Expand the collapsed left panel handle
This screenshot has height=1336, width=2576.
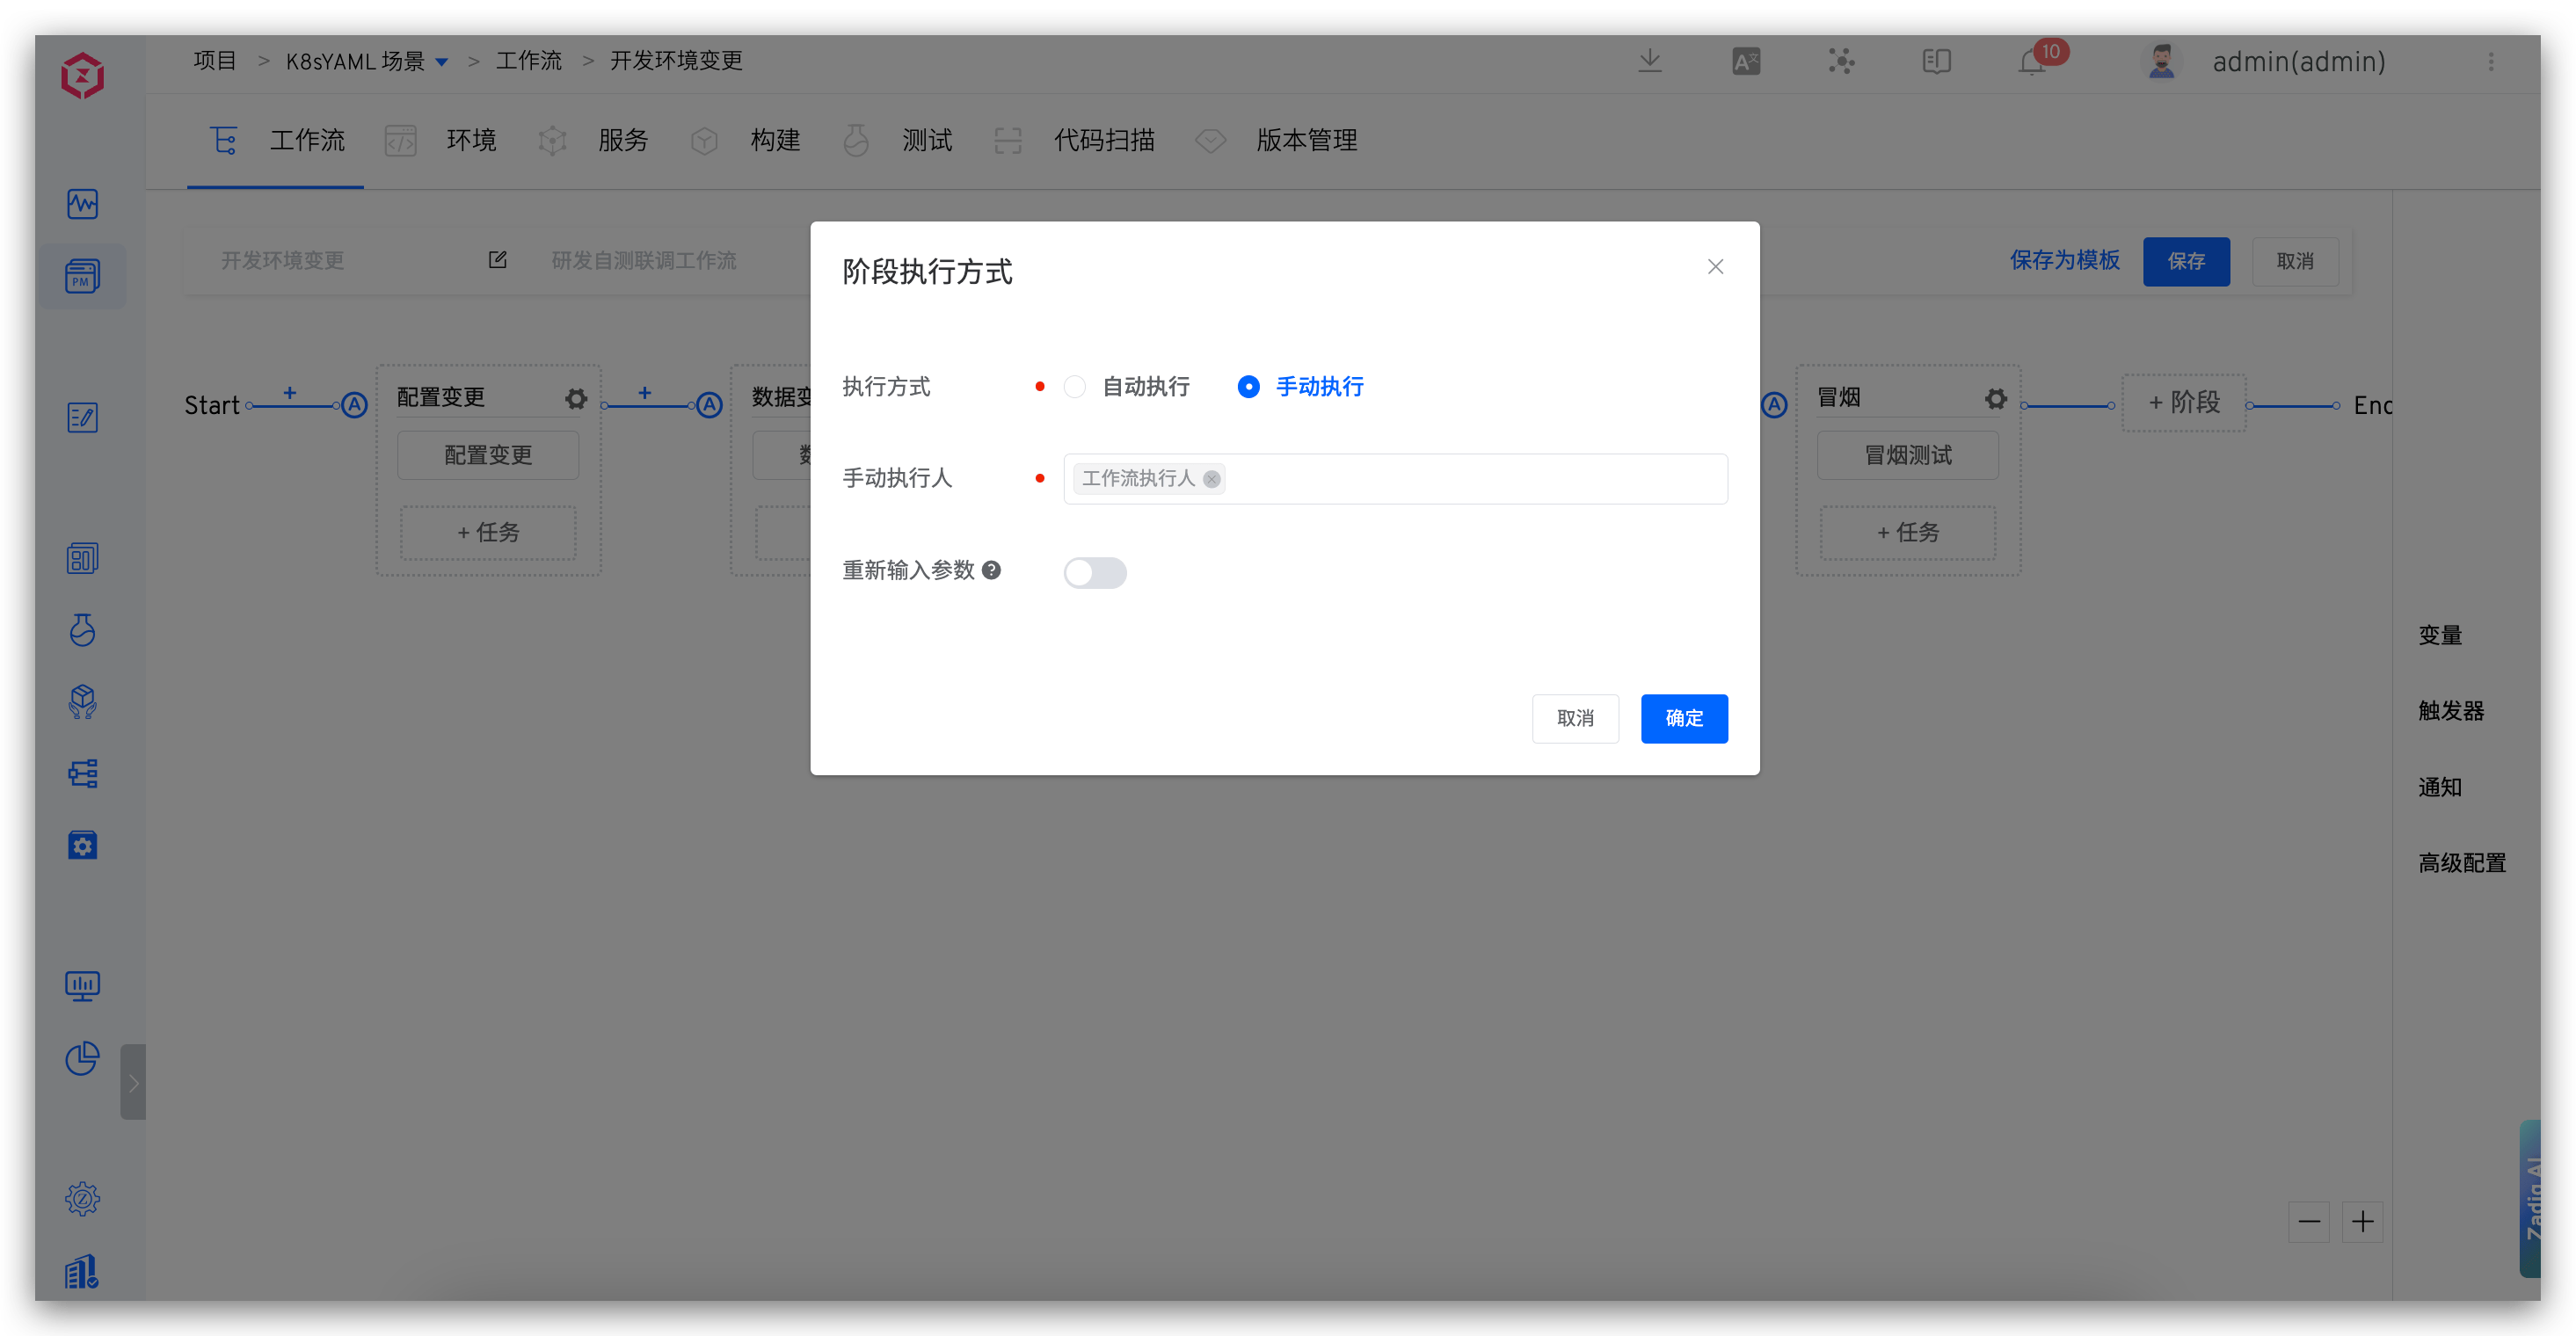(134, 1081)
